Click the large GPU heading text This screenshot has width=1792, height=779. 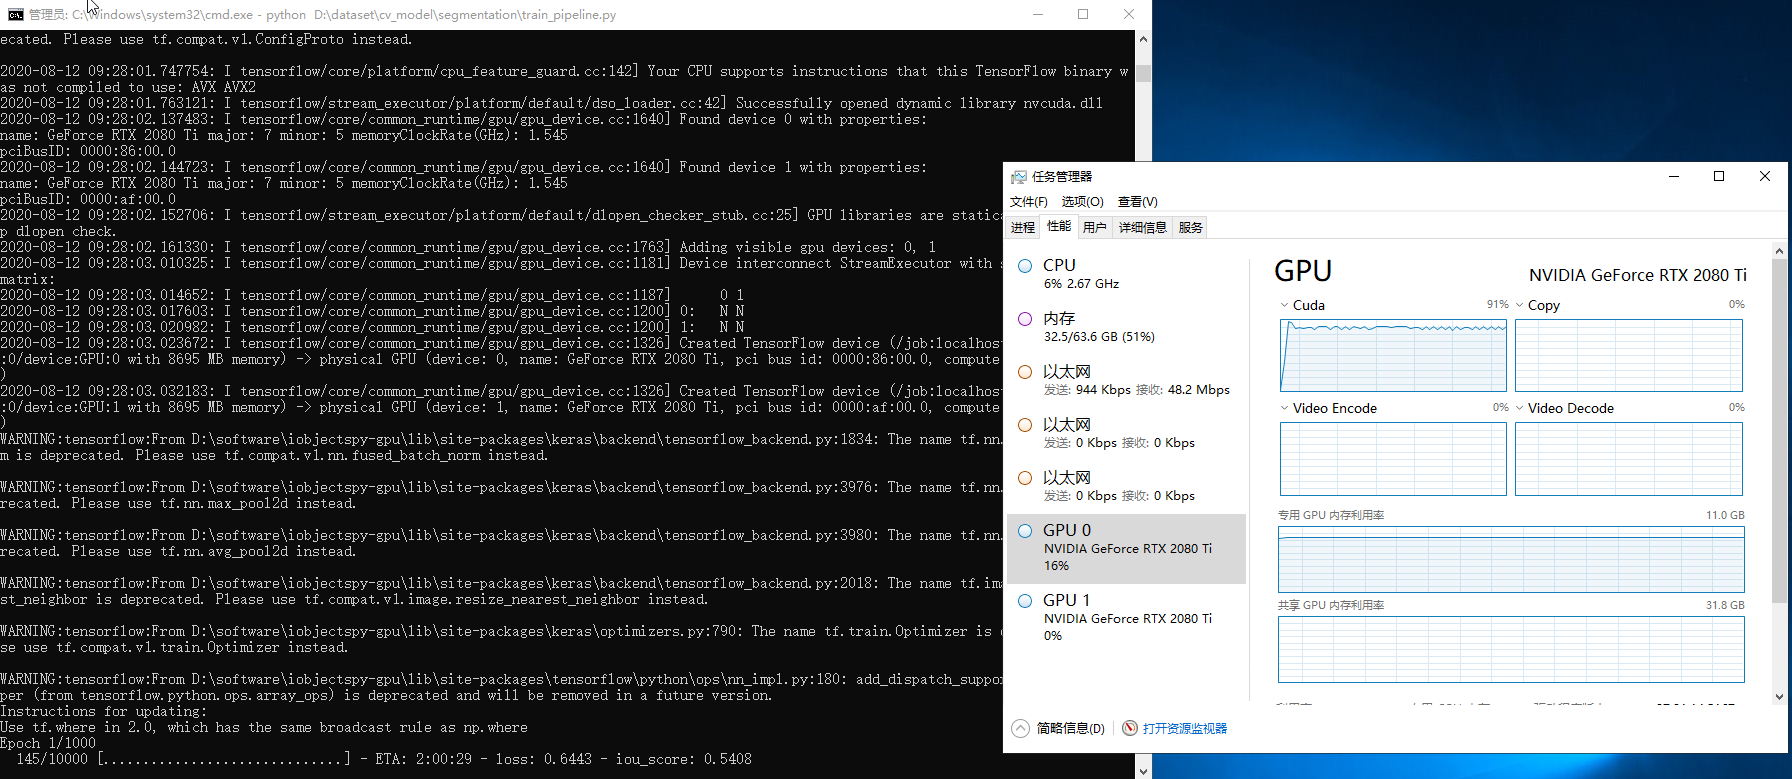[x=1303, y=271]
